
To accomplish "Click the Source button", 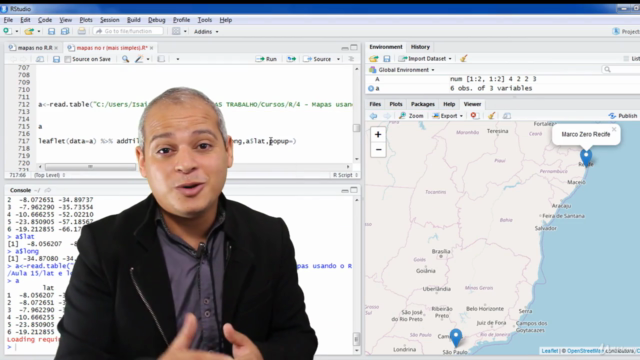I will coord(318,59).
